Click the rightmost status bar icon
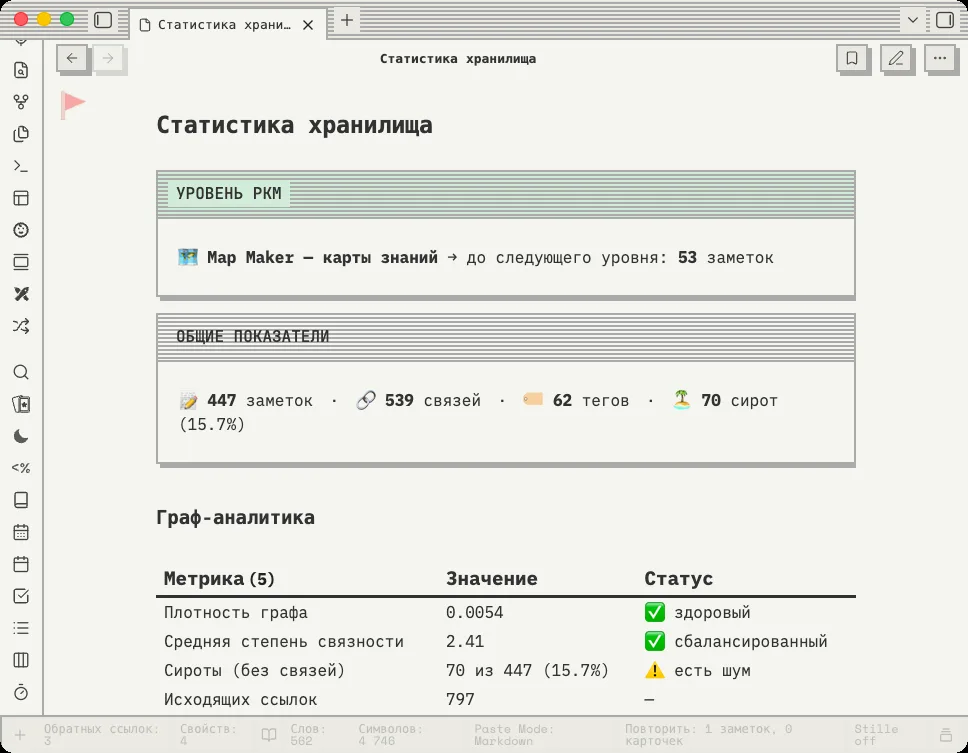The width and height of the screenshot is (968, 753). click(x=945, y=734)
